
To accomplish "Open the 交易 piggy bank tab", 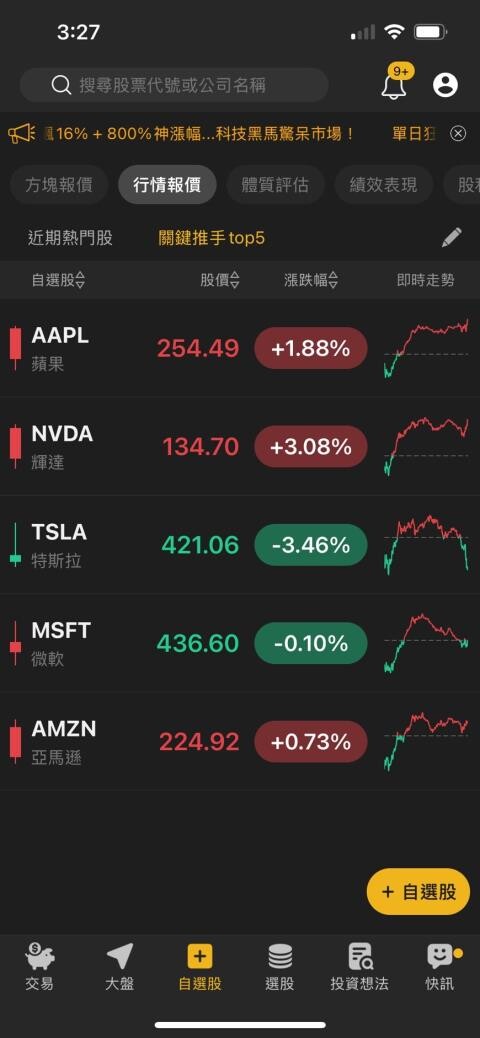I will [x=40, y=967].
